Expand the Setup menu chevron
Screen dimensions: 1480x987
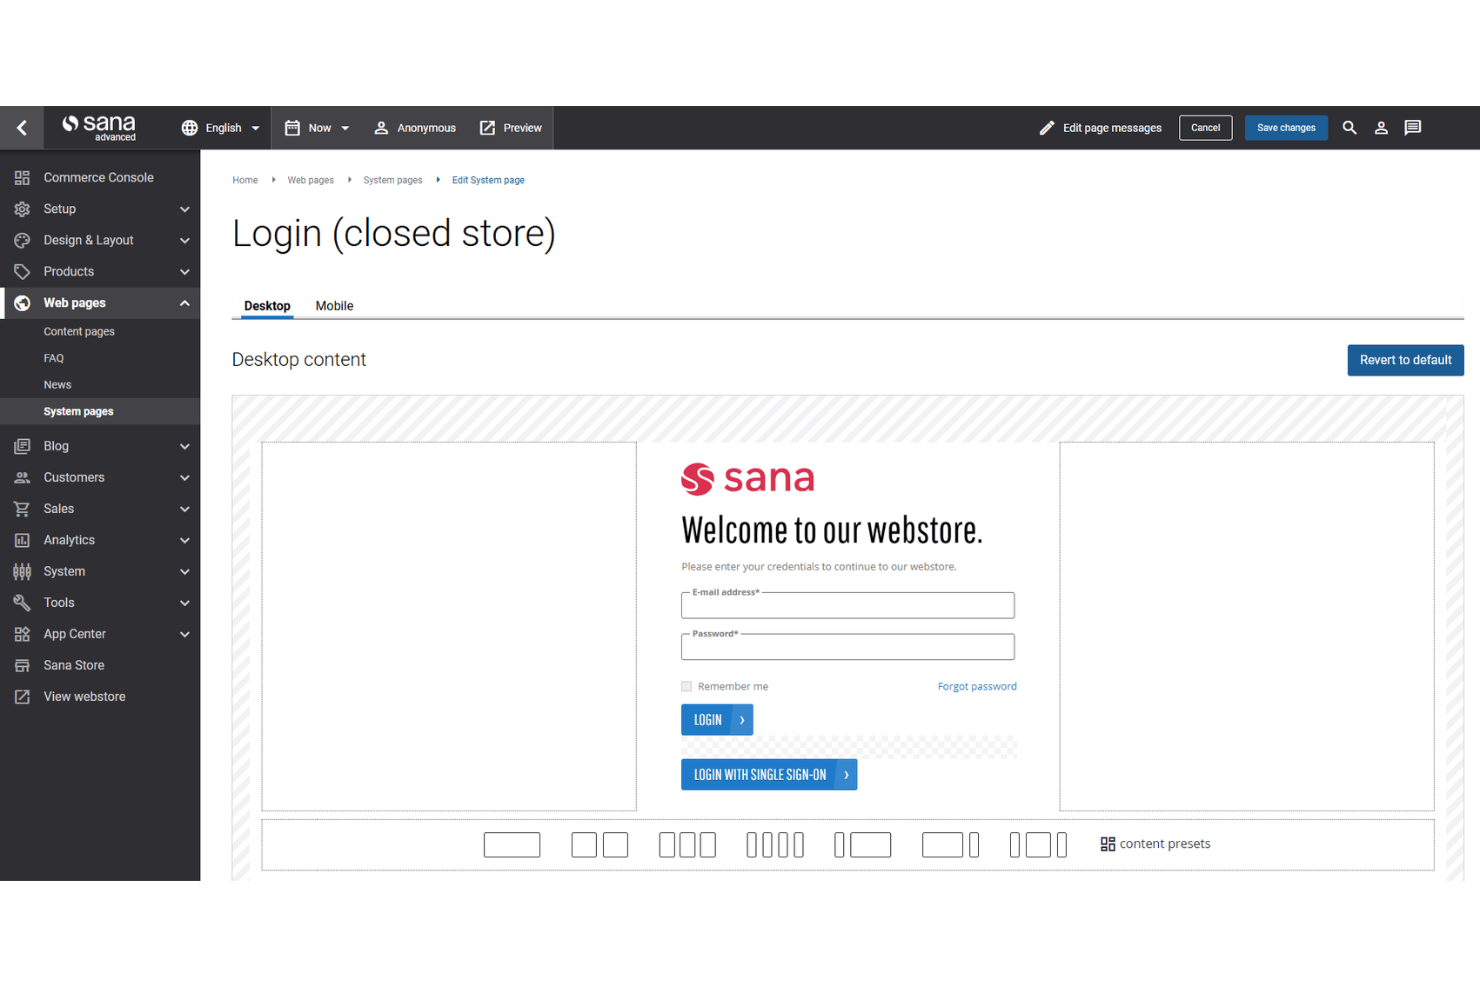[185, 209]
